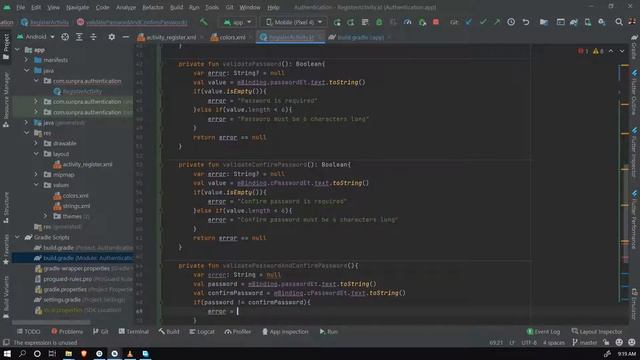Click the Sync Project with Gradle icon
640x360 pixels.
point(573,22)
